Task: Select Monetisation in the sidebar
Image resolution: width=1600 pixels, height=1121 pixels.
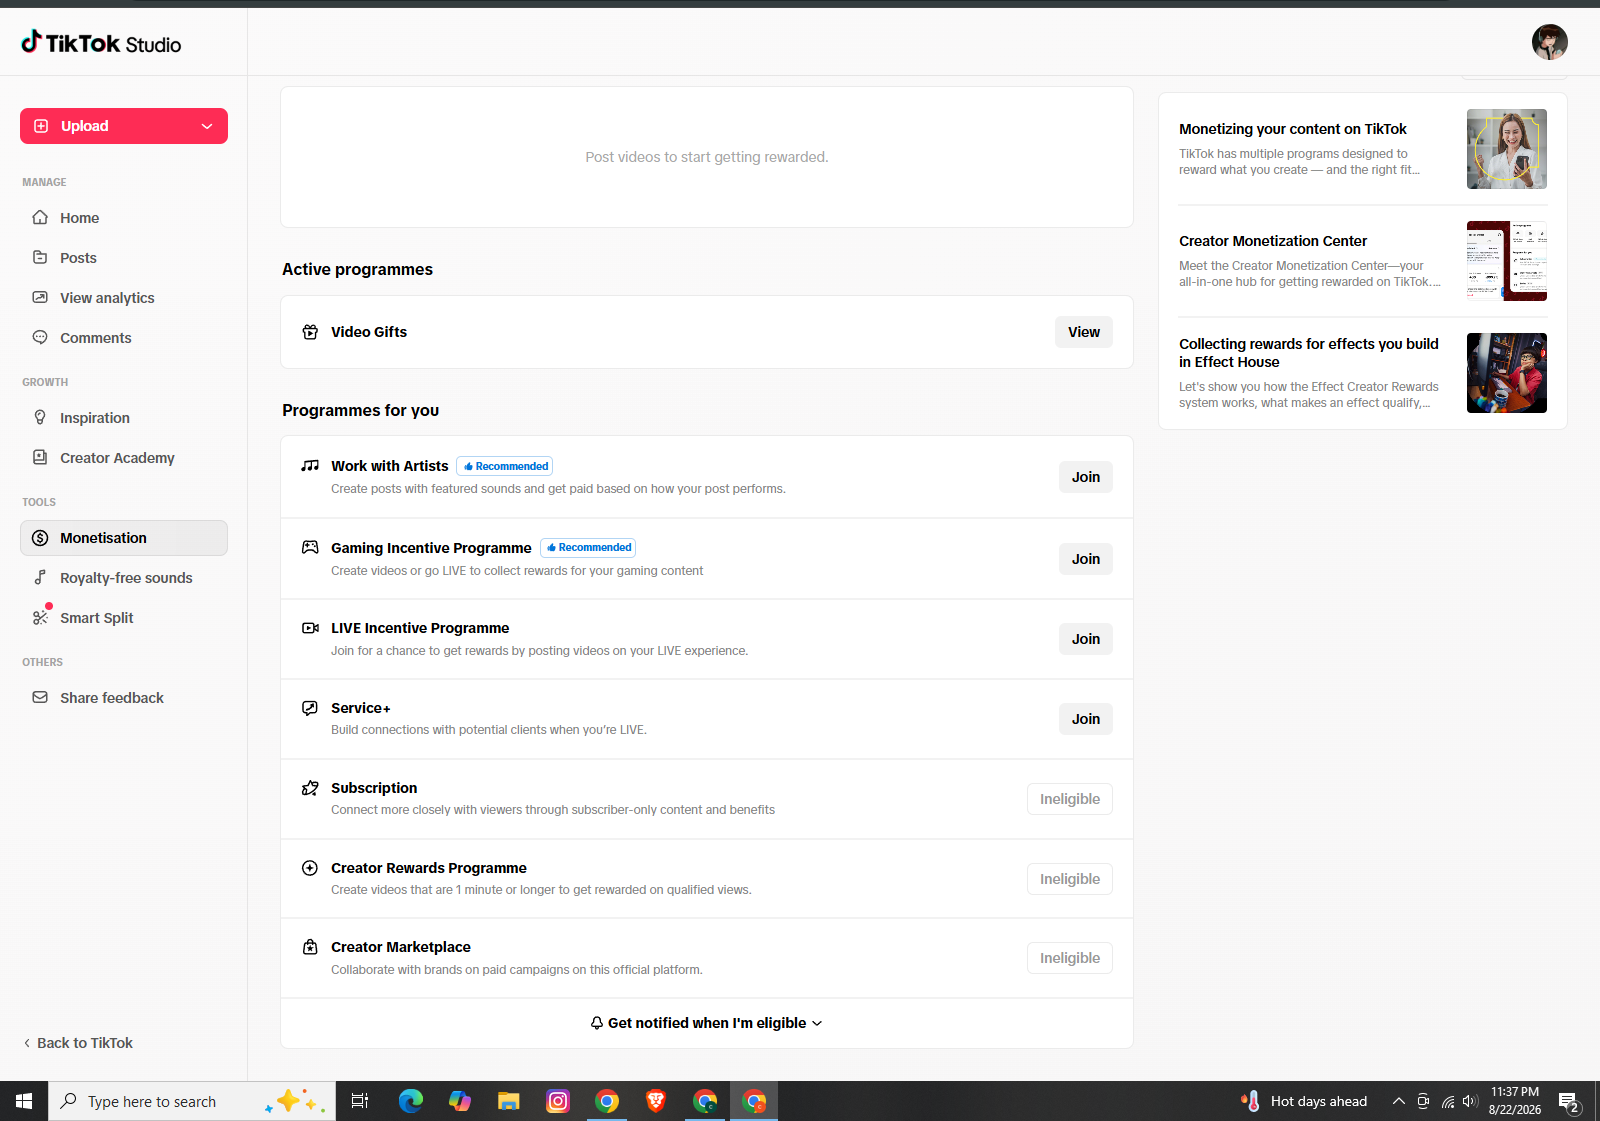Action: click(124, 538)
